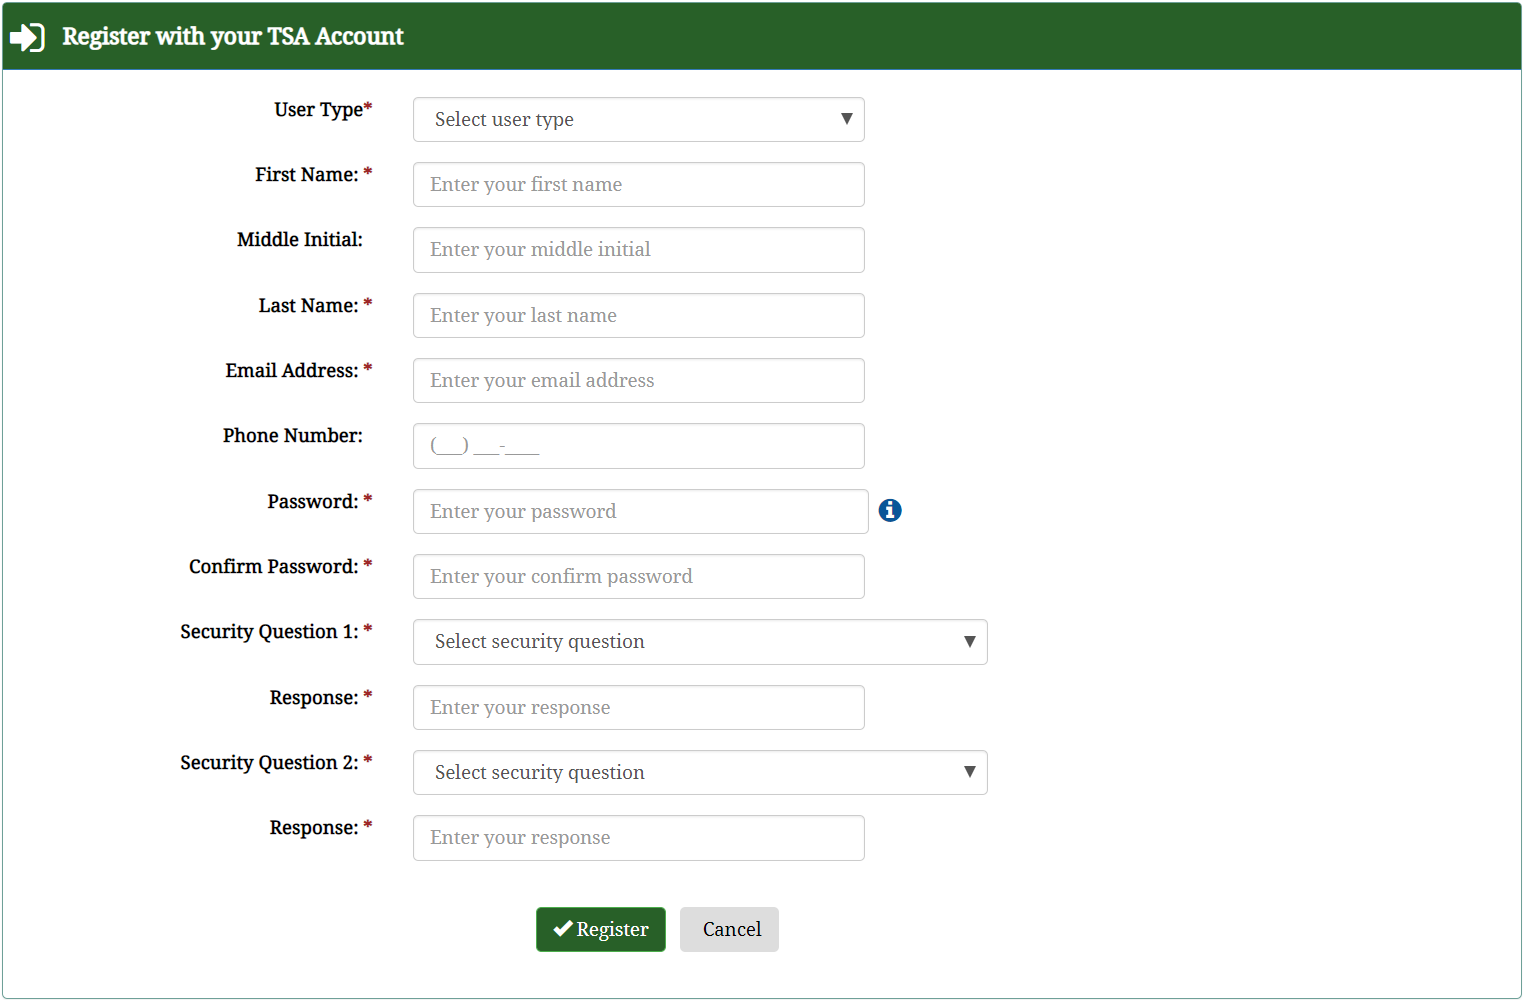This screenshot has width=1524, height=1000.
Task: Select the Last Name text box
Action: pyautogui.click(x=638, y=316)
